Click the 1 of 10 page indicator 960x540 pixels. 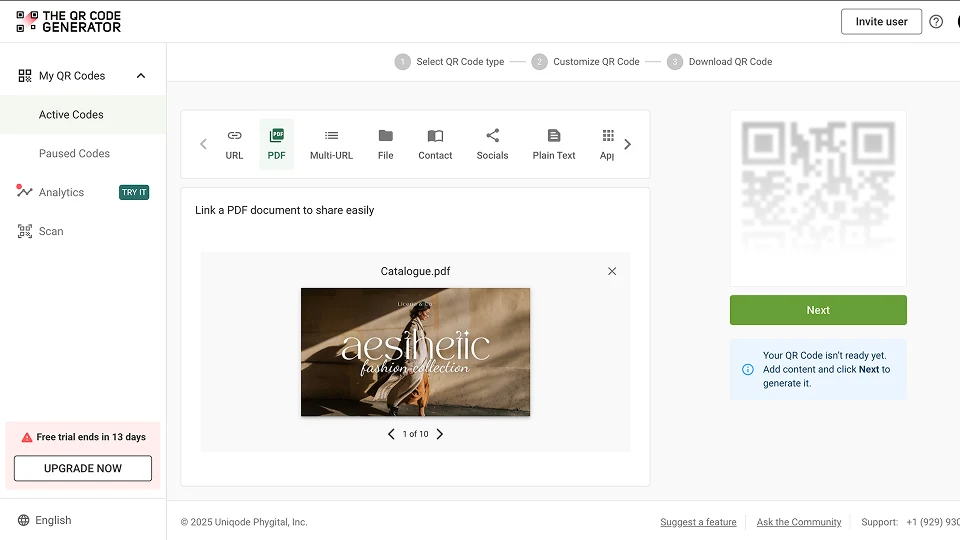(415, 434)
